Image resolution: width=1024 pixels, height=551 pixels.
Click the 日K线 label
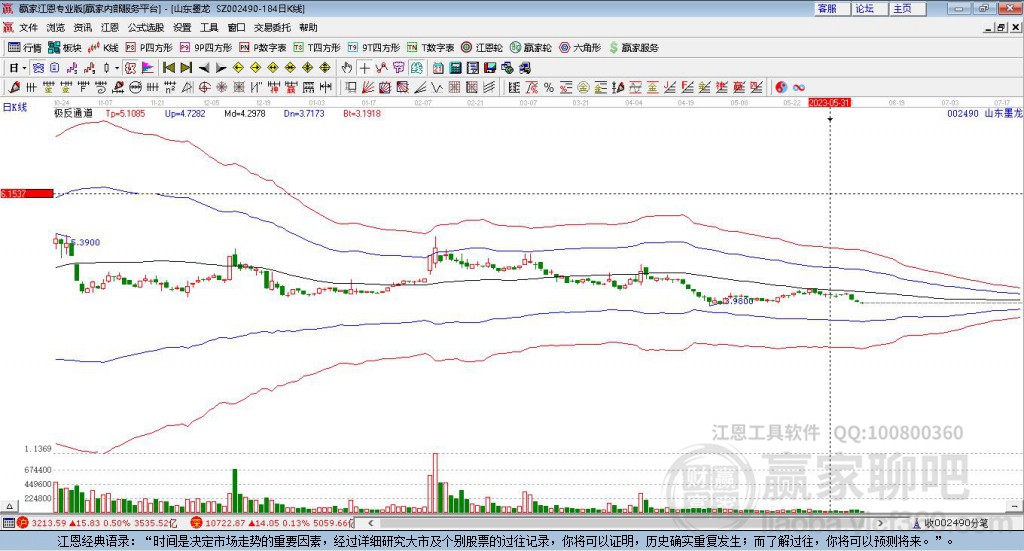(14, 107)
